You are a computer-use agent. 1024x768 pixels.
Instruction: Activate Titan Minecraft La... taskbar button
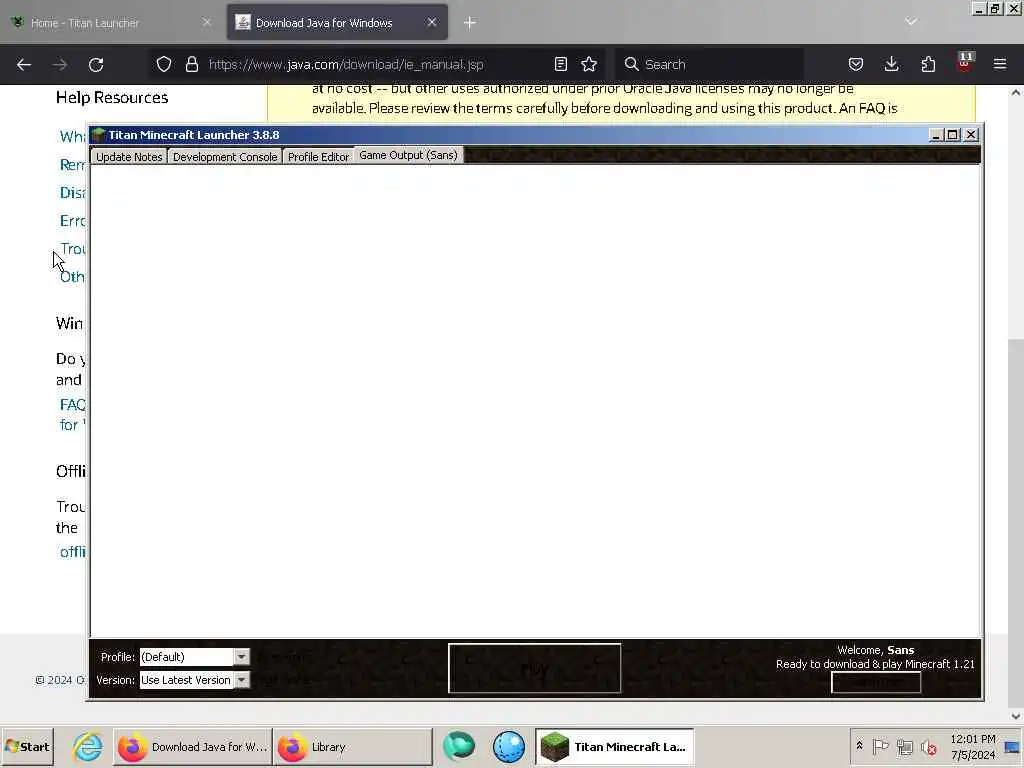click(615, 746)
